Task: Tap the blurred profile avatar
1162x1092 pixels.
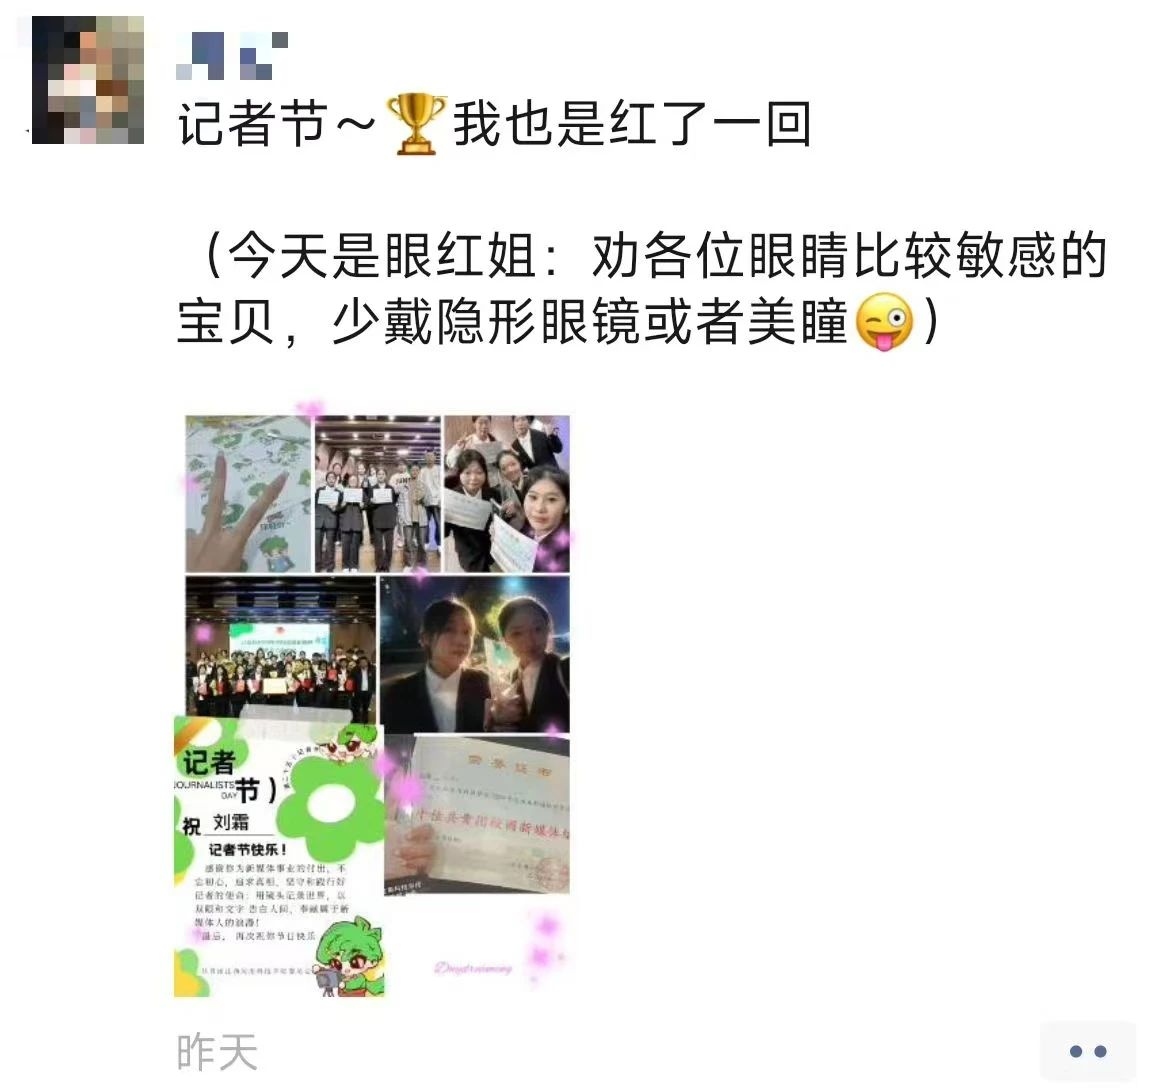Action: 87,80
